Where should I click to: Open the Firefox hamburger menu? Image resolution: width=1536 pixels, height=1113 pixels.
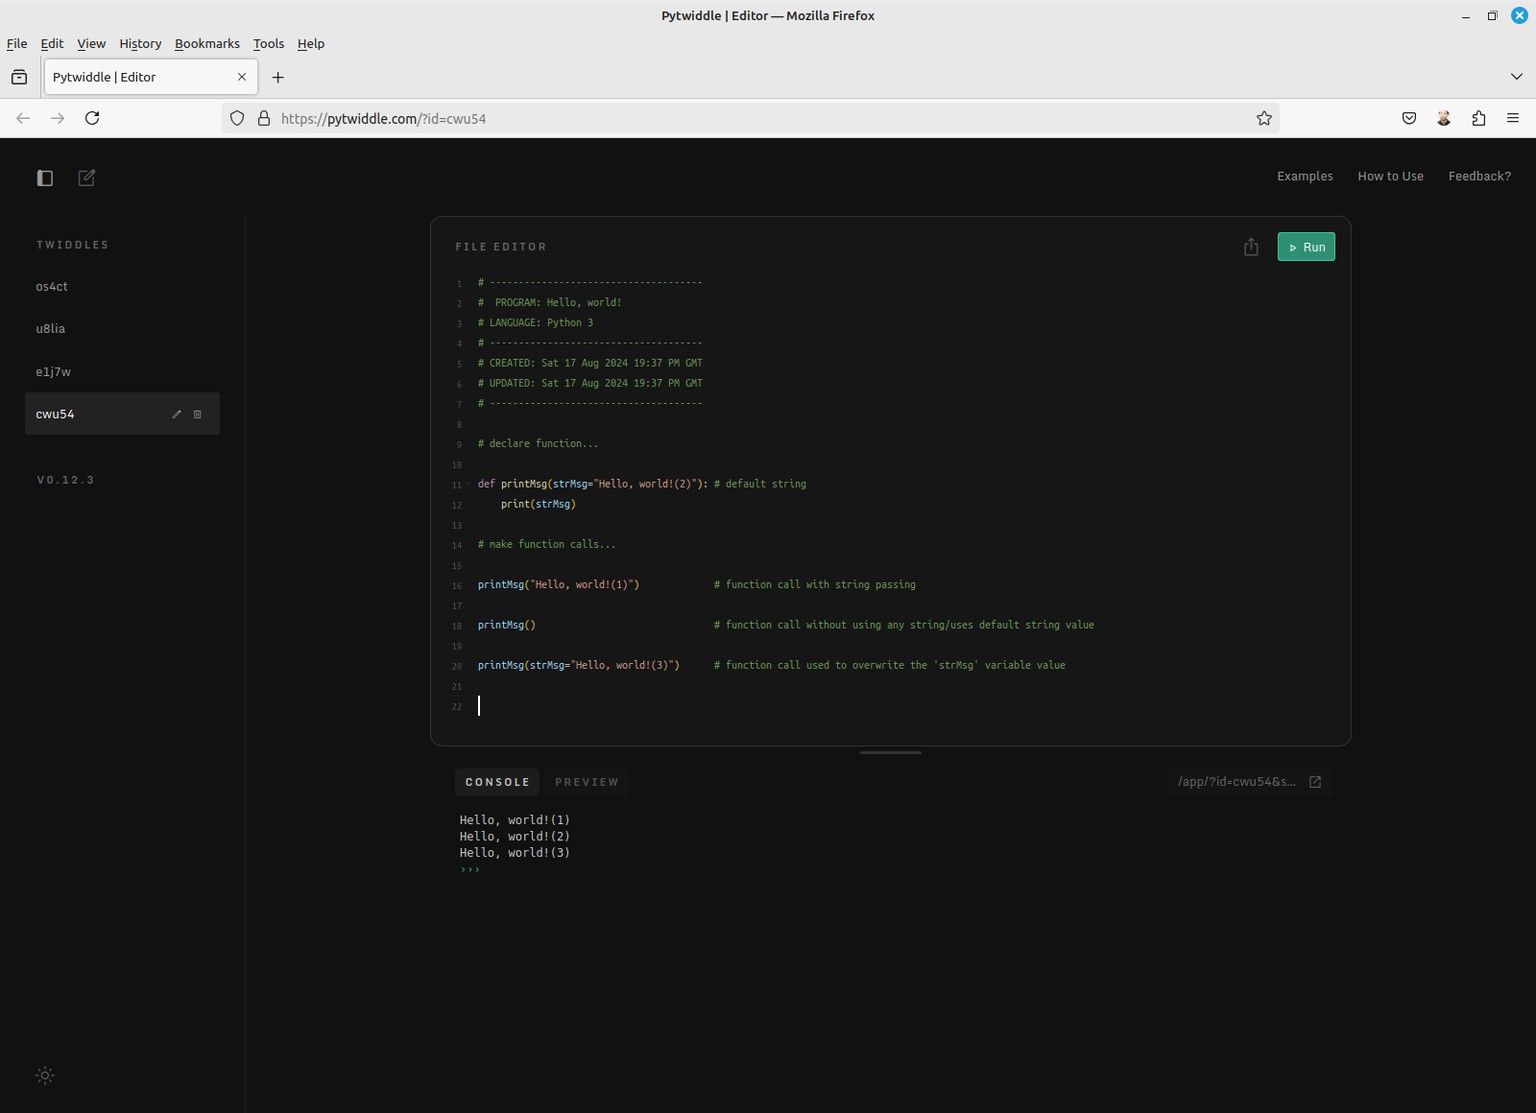(1513, 118)
